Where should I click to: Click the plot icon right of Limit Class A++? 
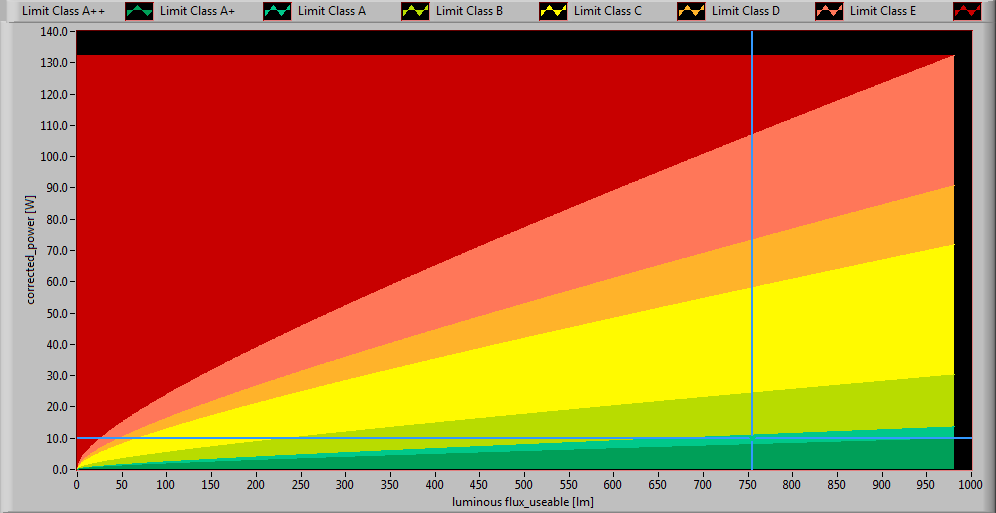tap(139, 12)
